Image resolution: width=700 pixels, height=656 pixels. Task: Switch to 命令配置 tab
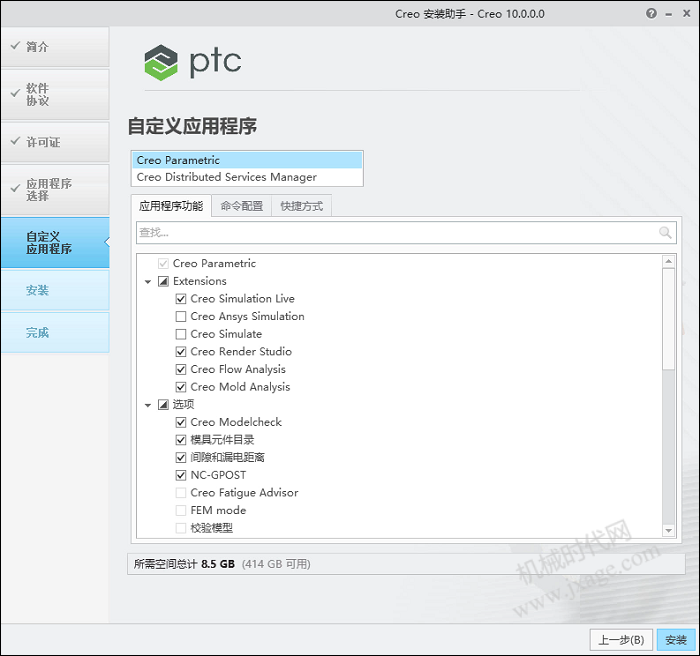[x=242, y=206]
